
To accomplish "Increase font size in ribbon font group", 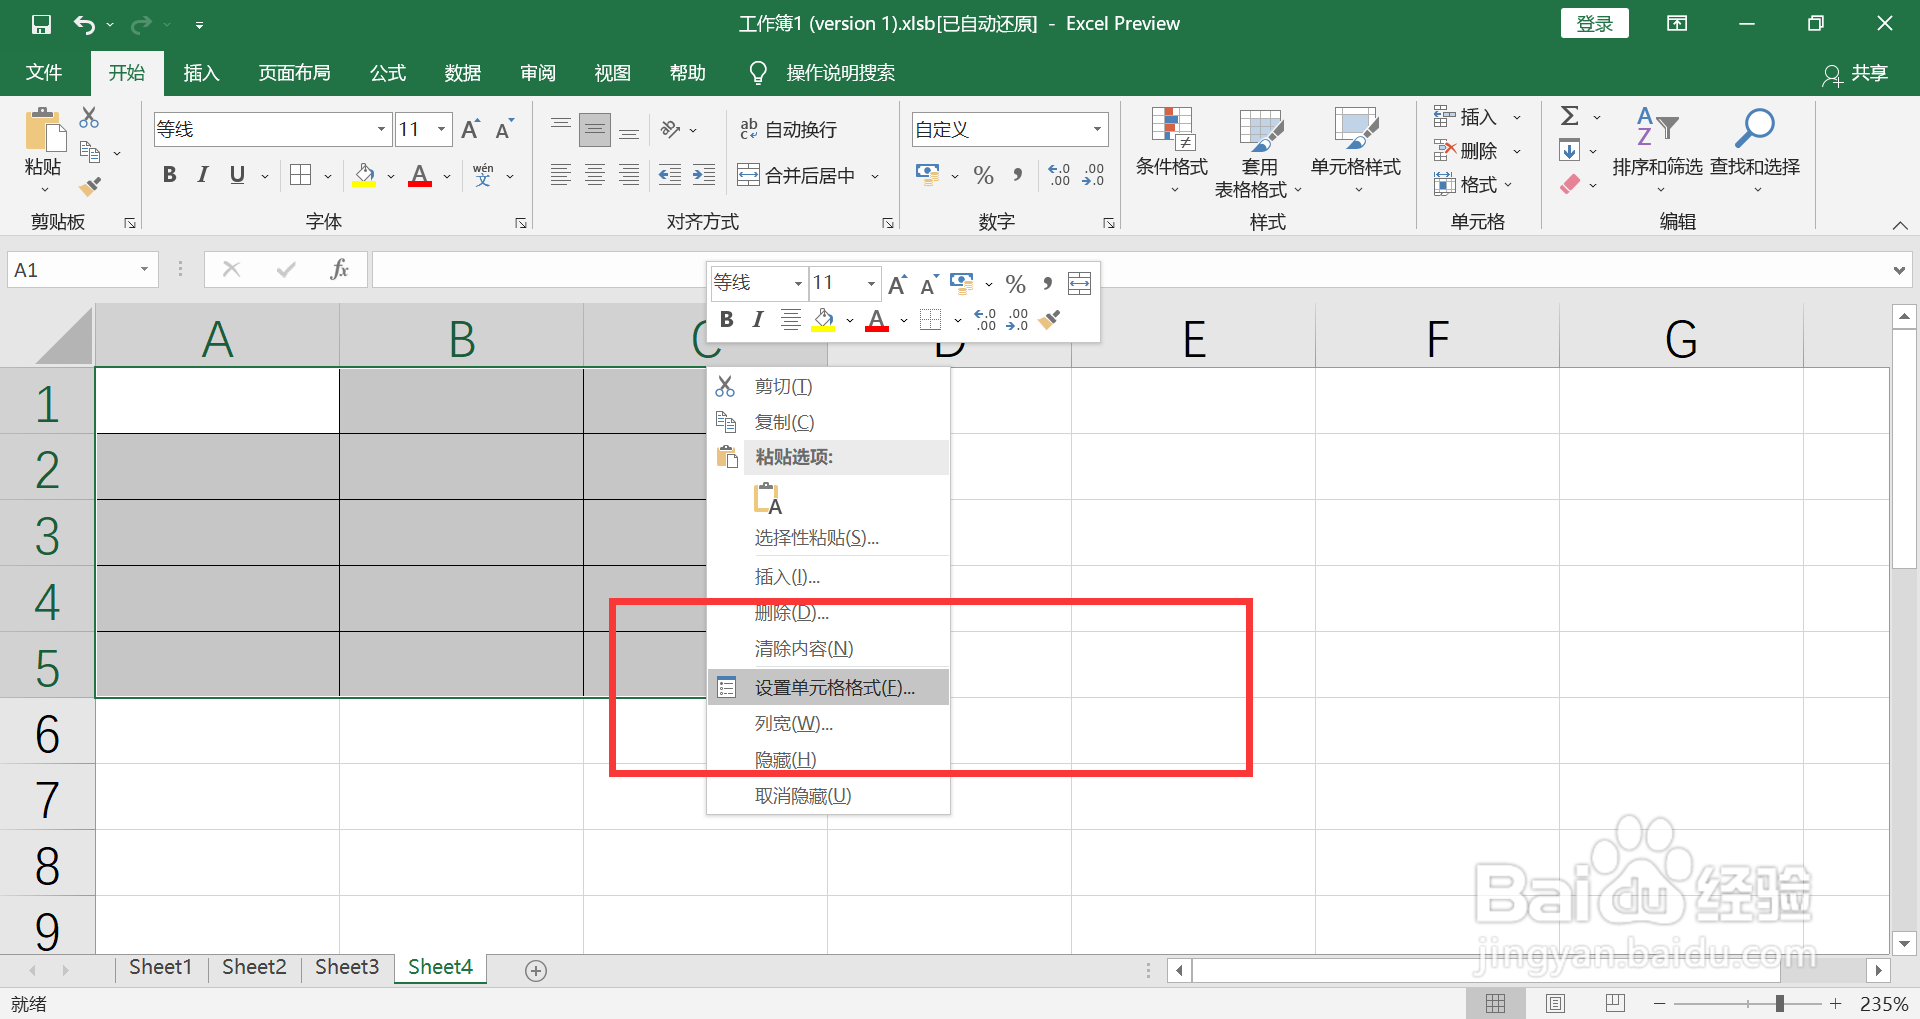I will coord(470,129).
